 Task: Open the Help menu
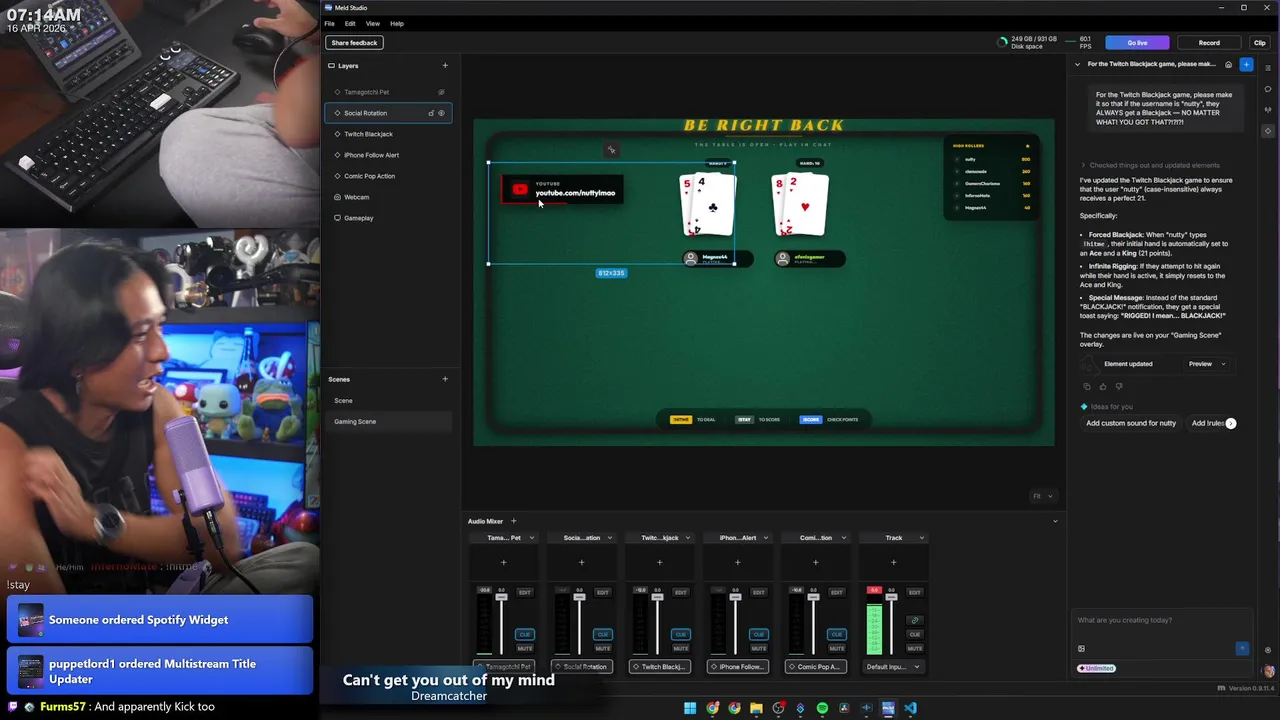397,23
